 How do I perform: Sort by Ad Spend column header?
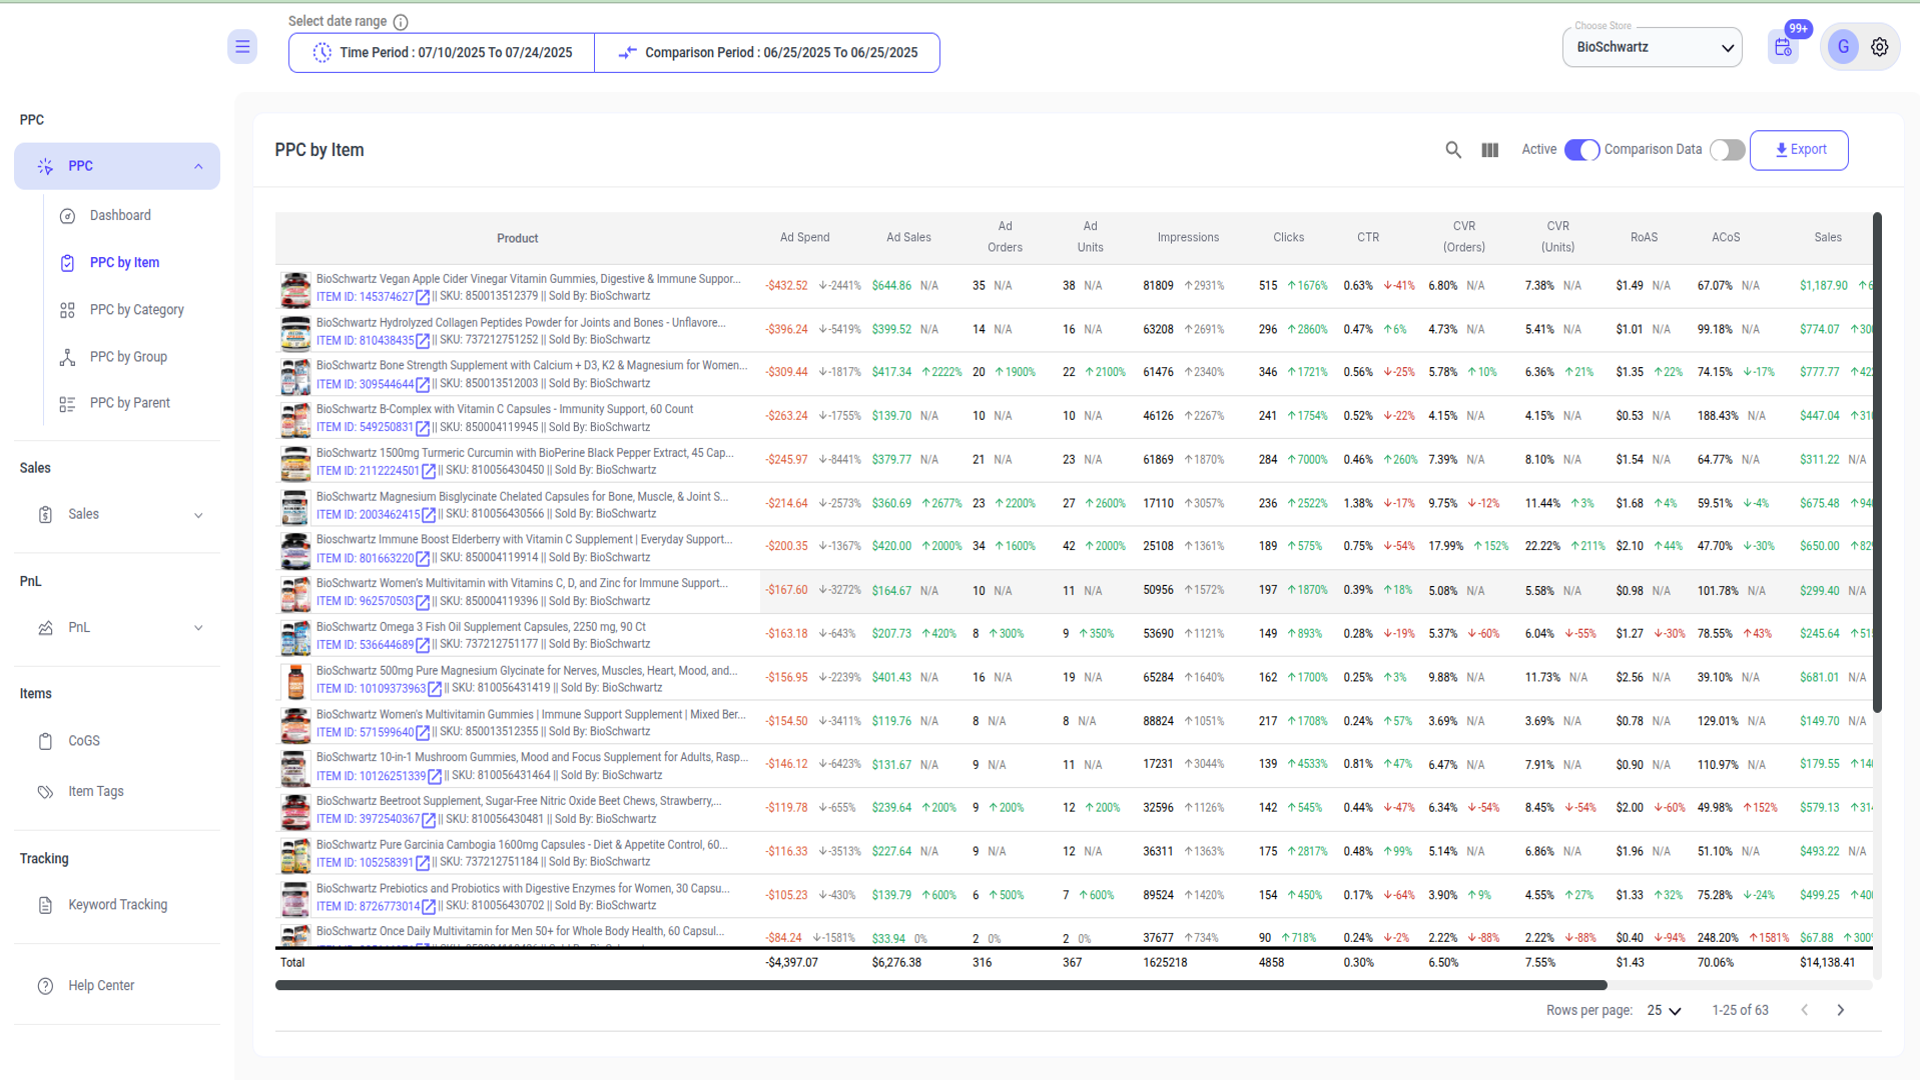click(805, 238)
